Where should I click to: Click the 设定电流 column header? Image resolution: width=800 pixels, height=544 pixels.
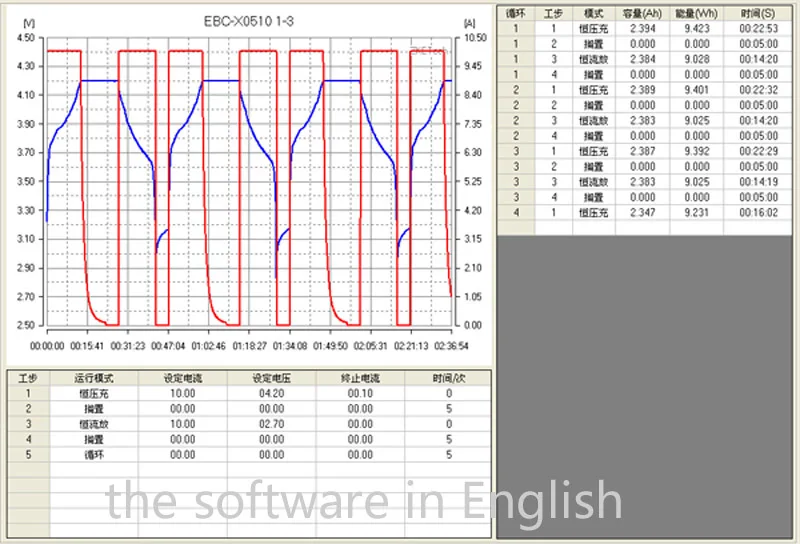[183, 378]
